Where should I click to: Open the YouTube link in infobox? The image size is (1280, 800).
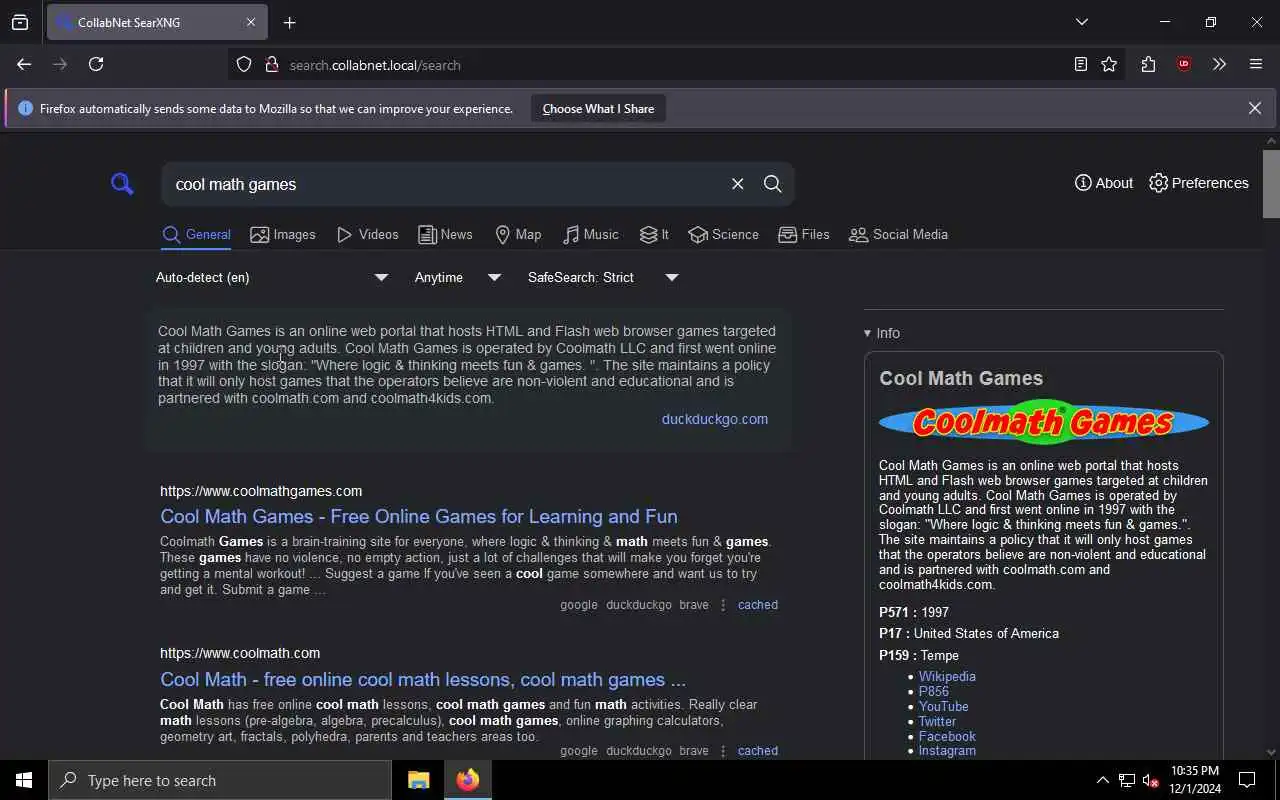pyautogui.click(x=944, y=706)
